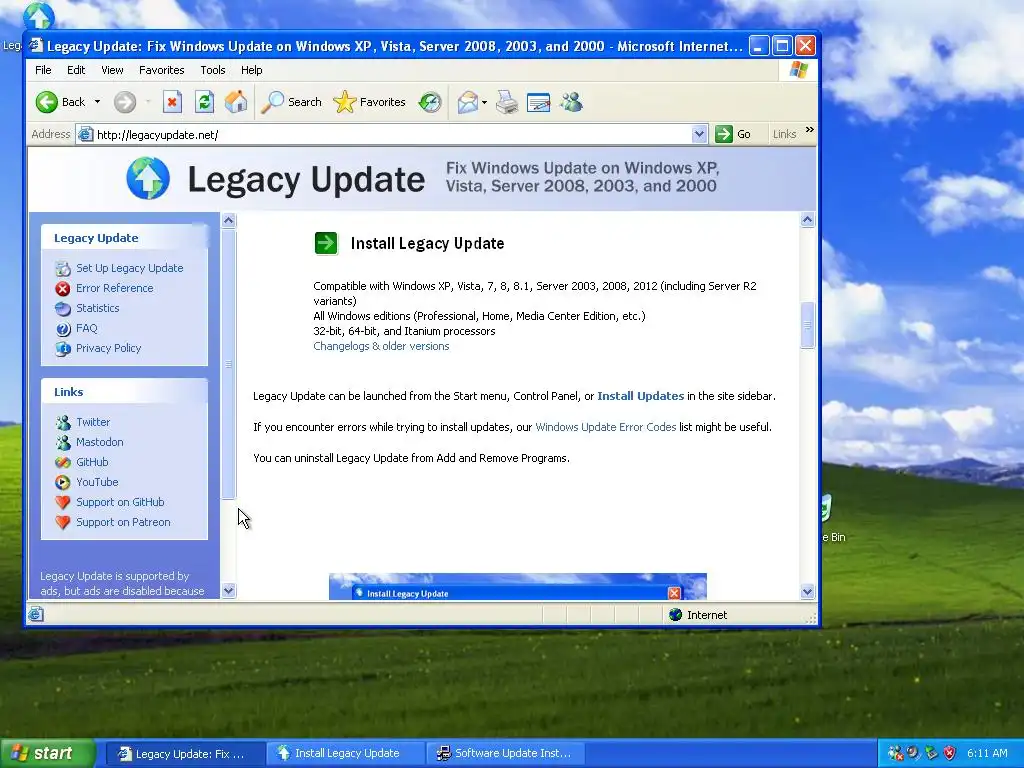Click the main page scroll up arrow
The width and height of the screenshot is (1024, 768).
pyautogui.click(x=808, y=220)
